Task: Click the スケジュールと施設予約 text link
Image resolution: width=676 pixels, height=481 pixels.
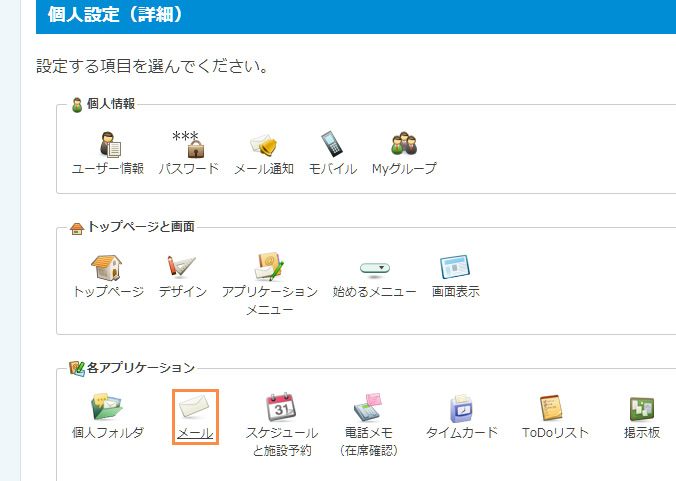Action: pos(282,441)
